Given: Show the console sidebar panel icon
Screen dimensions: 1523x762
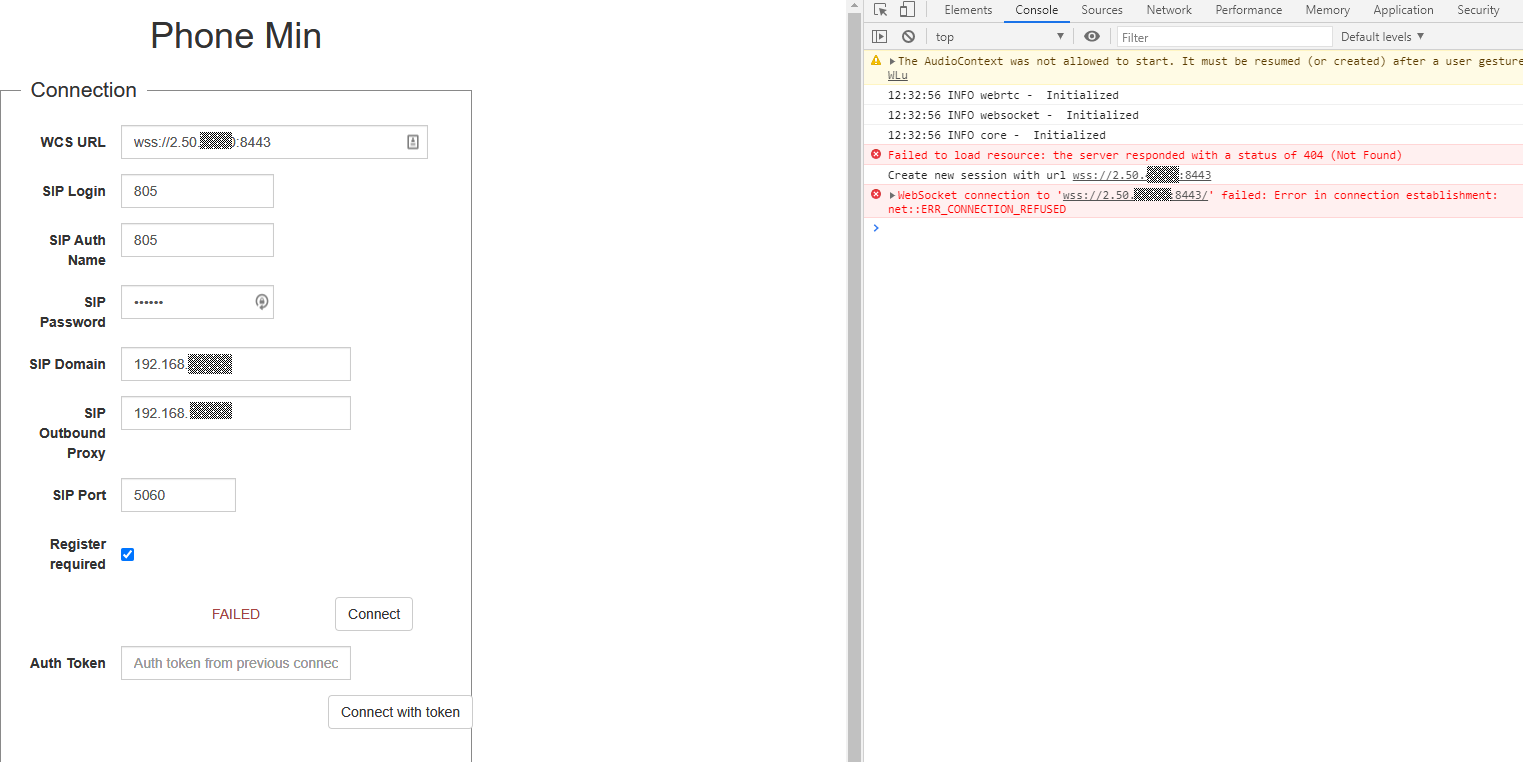Looking at the screenshot, I should pos(880,37).
